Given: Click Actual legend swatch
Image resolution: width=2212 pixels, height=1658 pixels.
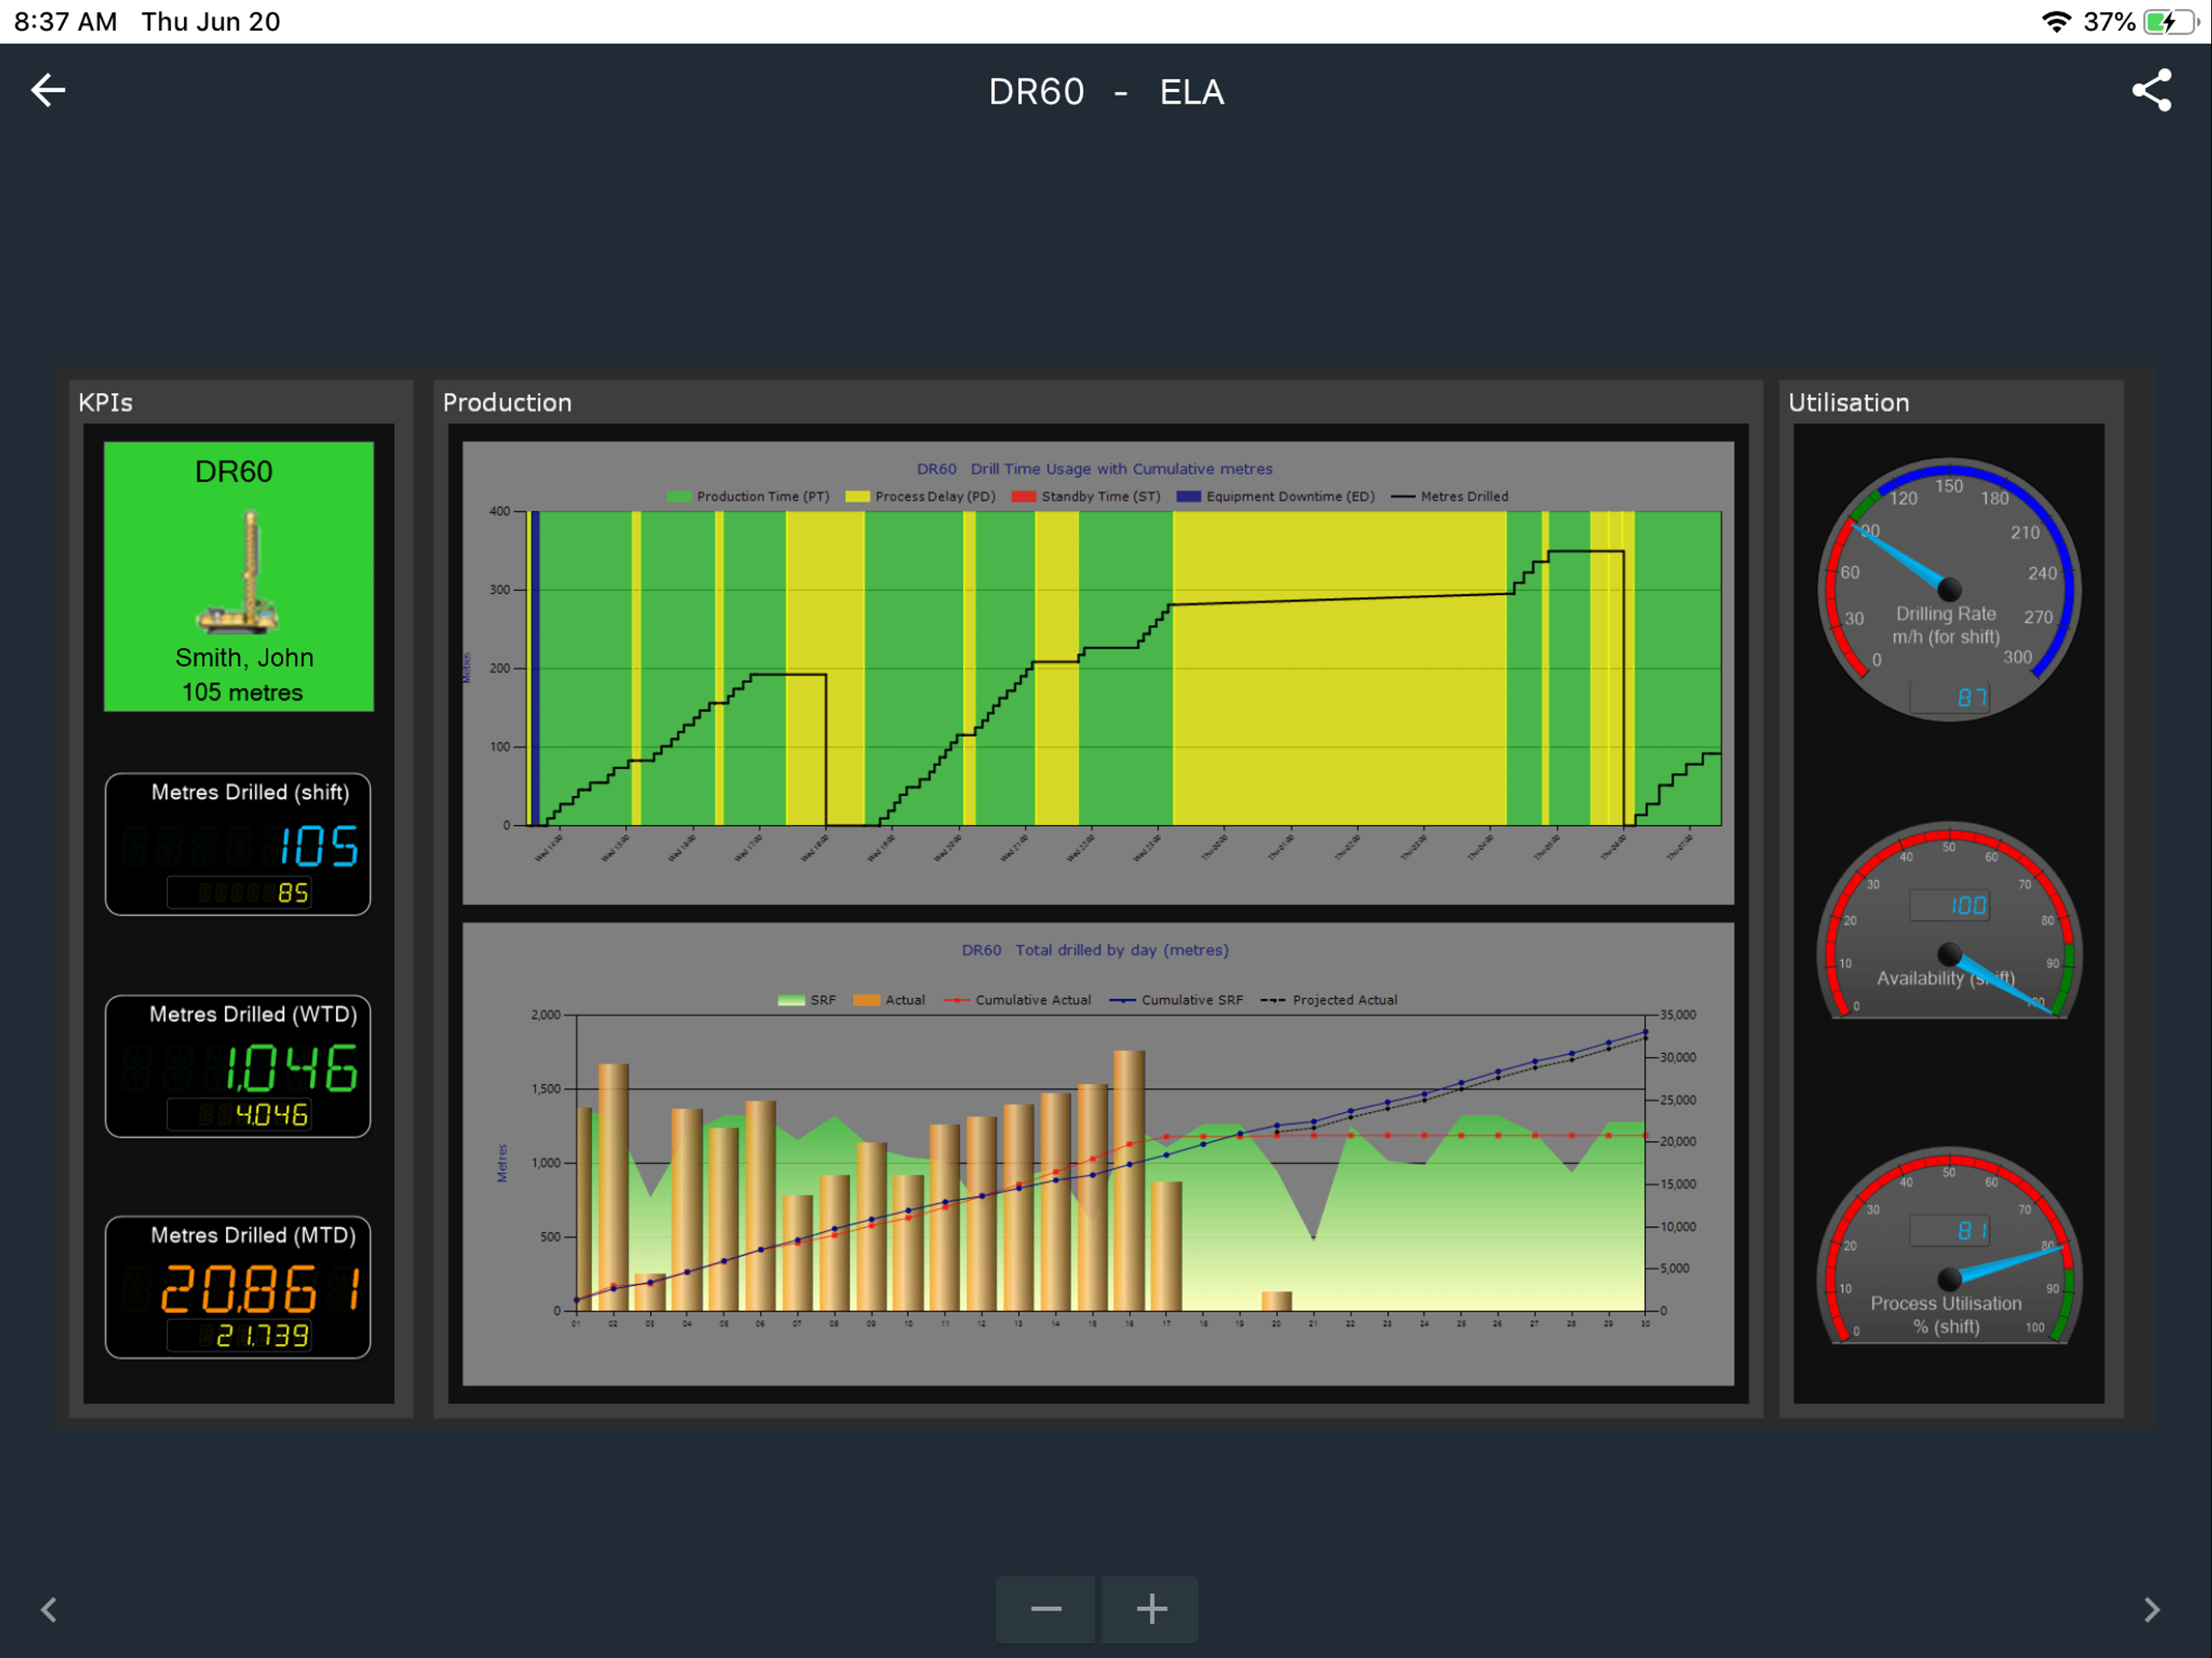Looking at the screenshot, I should tap(867, 1000).
